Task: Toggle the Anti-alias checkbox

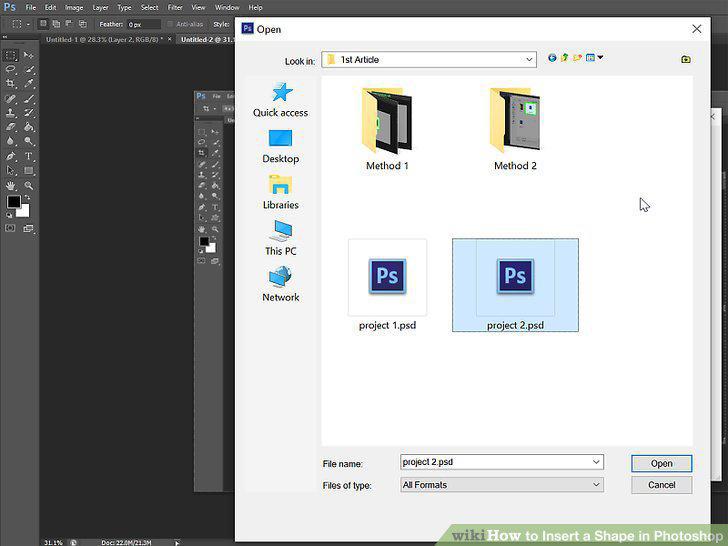Action: pyautogui.click(x=170, y=24)
